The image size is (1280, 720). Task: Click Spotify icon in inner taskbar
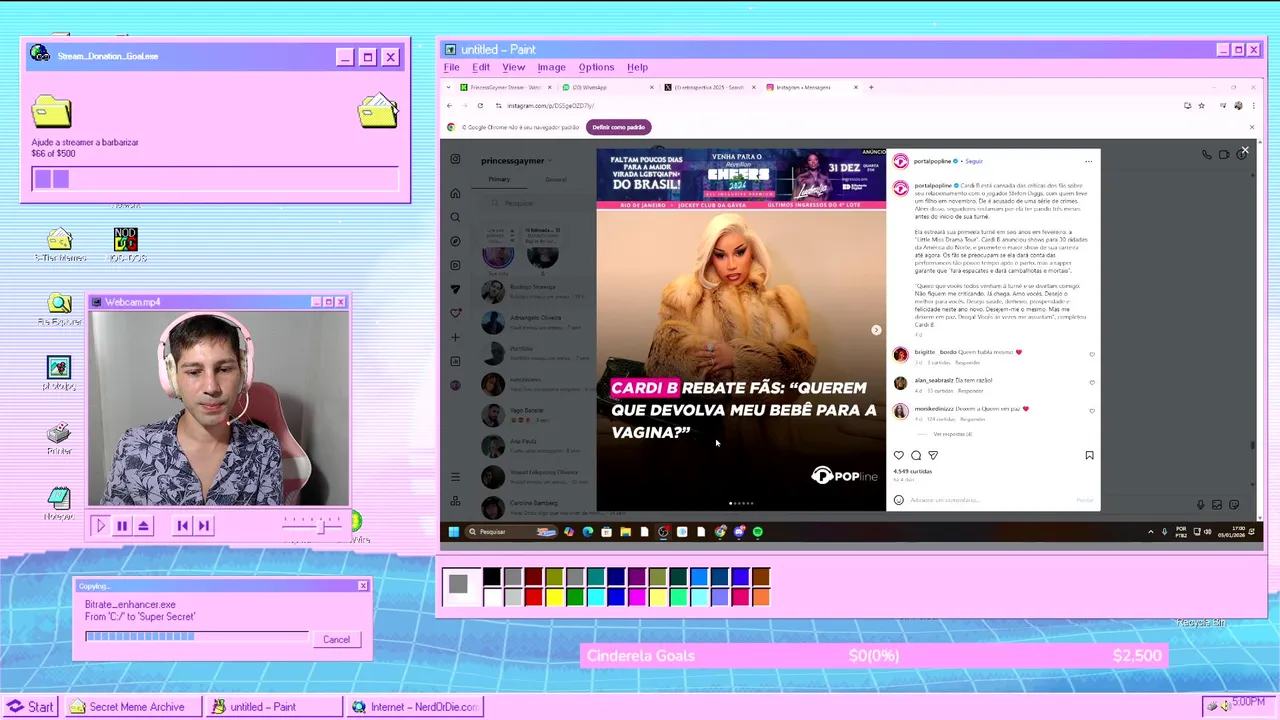pyautogui.click(x=757, y=532)
